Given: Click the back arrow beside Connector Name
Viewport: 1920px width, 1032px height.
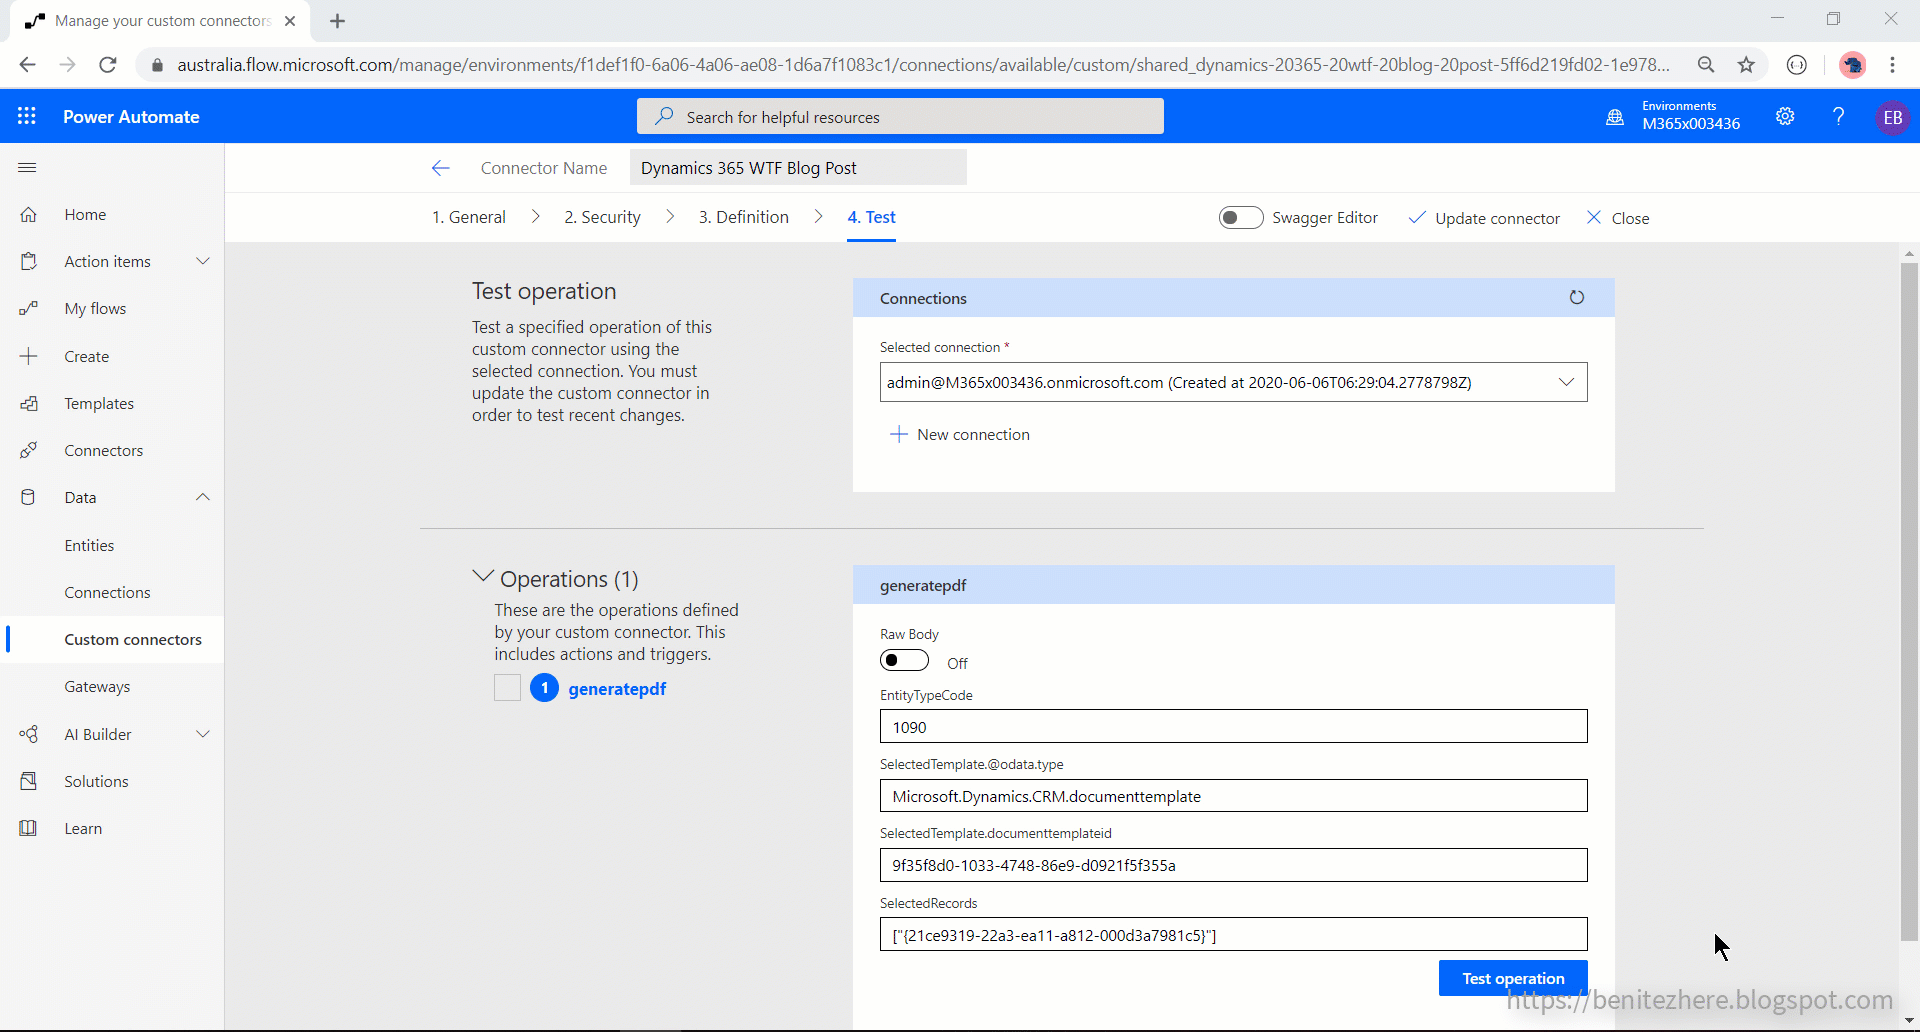Looking at the screenshot, I should [x=440, y=167].
